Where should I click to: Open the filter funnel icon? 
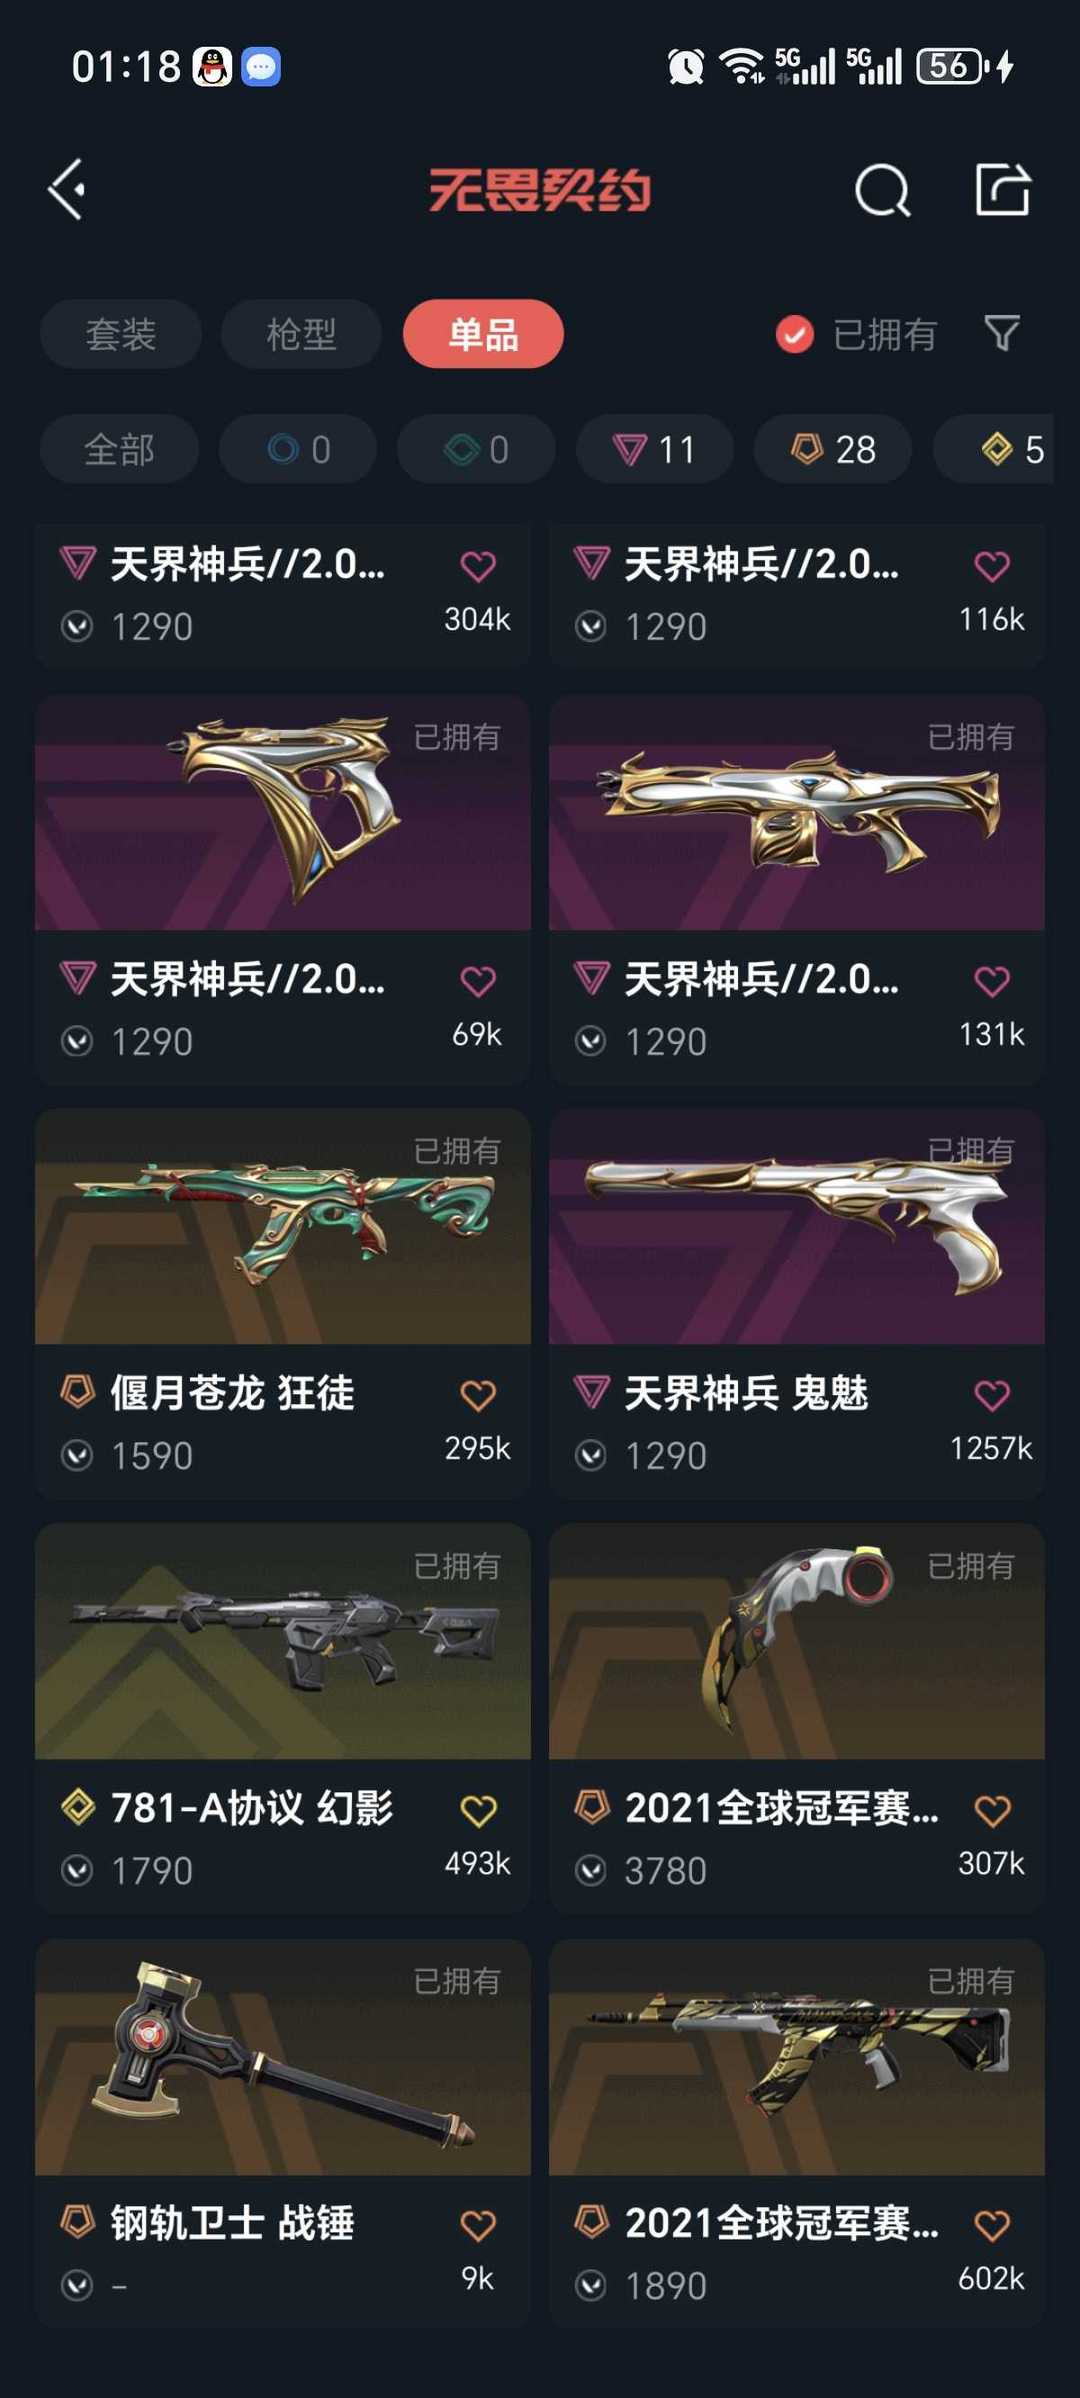[x=1002, y=333]
